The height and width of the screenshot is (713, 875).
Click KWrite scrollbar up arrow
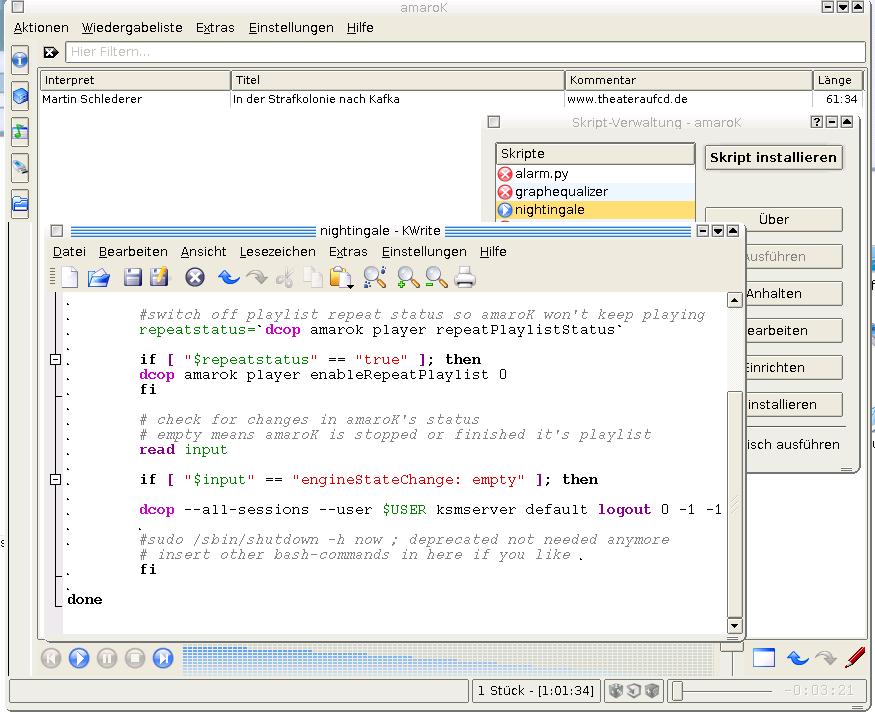pyautogui.click(x=734, y=301)
